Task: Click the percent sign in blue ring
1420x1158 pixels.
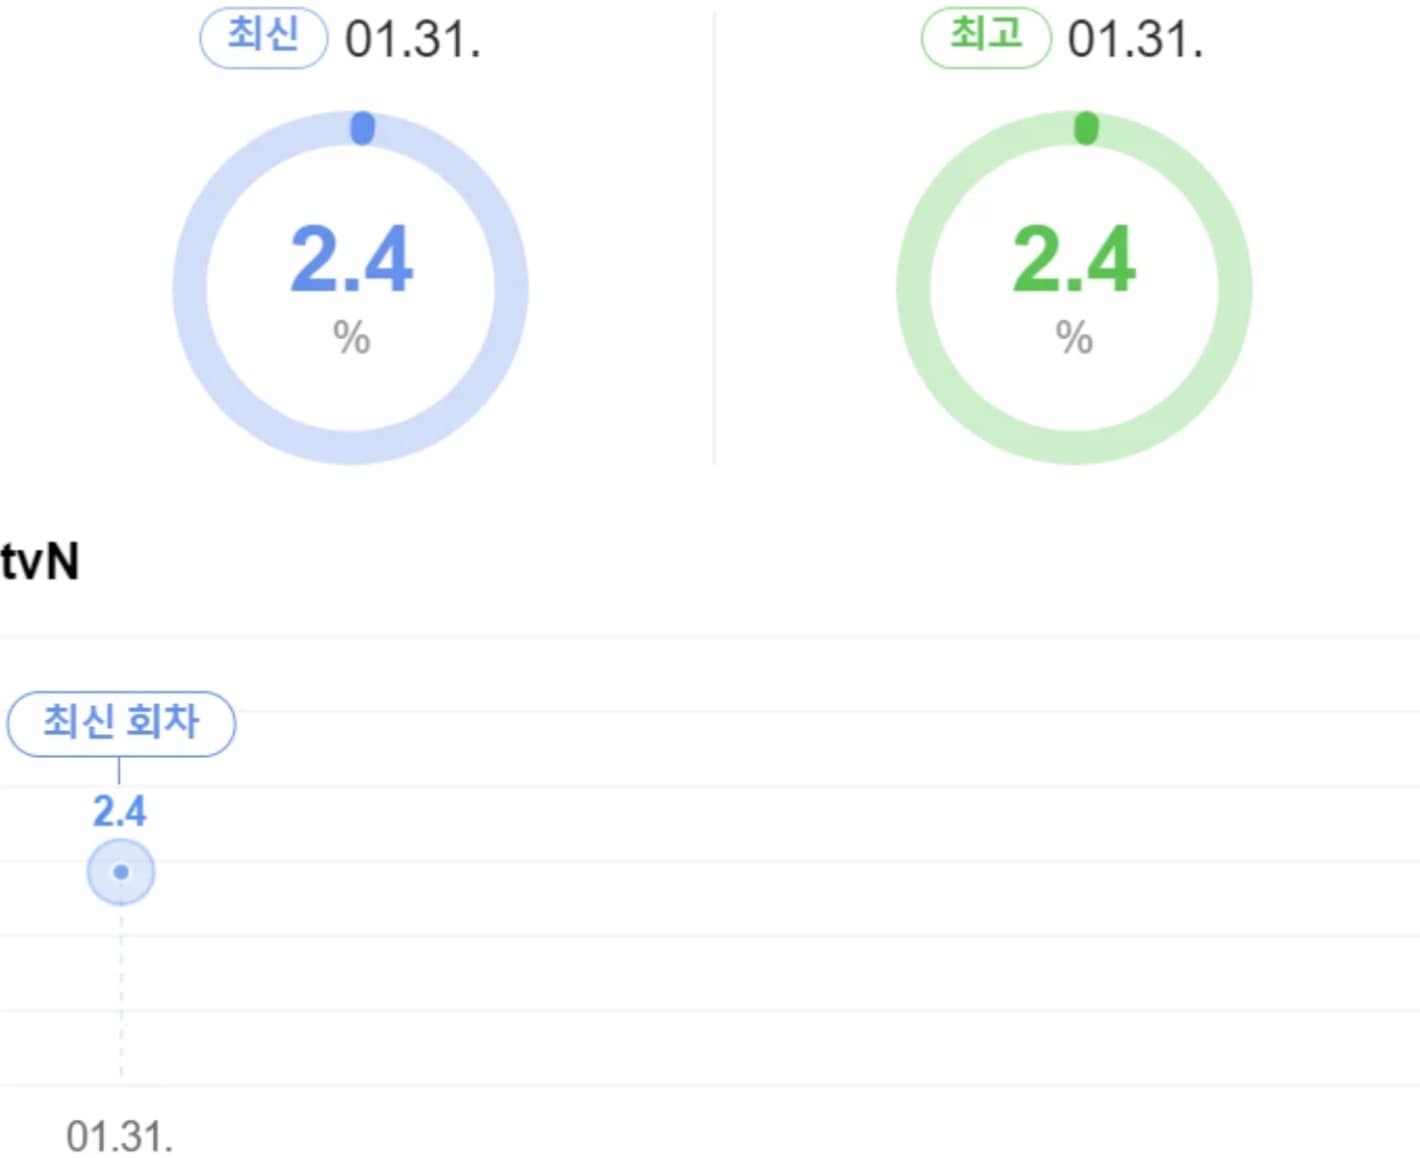Action: coord(352,338)
